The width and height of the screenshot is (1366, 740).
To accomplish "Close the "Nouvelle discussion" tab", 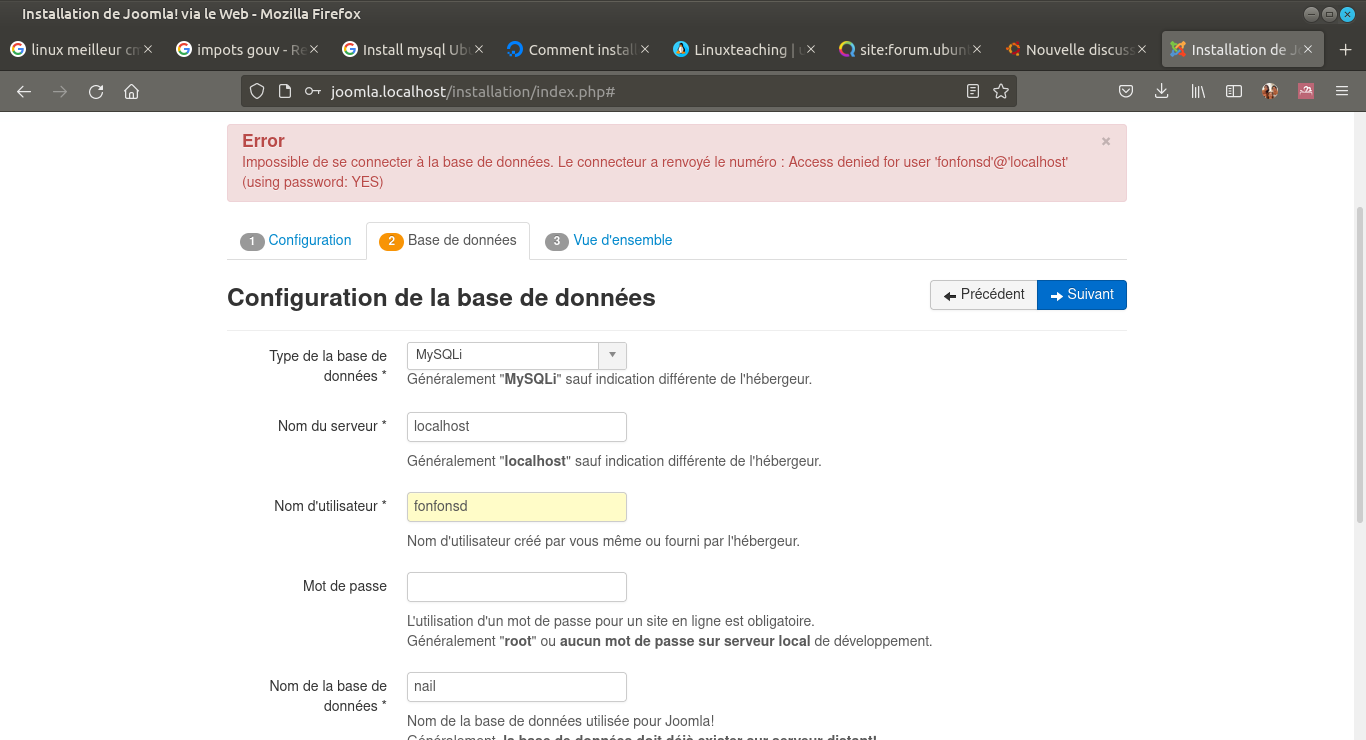I will (x=1143, y=49).
